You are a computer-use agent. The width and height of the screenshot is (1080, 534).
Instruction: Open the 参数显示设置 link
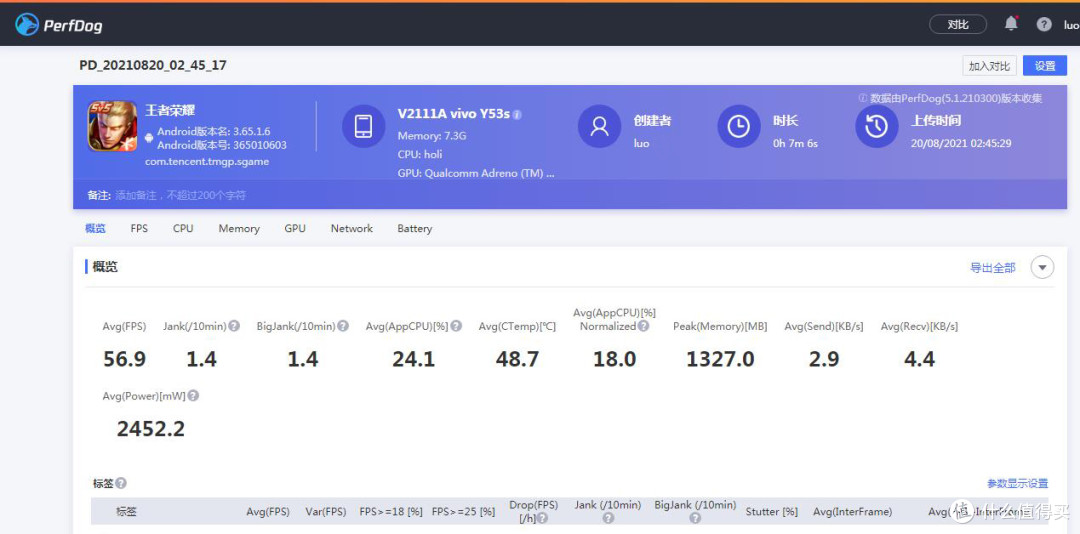(x=1017, y=484)
